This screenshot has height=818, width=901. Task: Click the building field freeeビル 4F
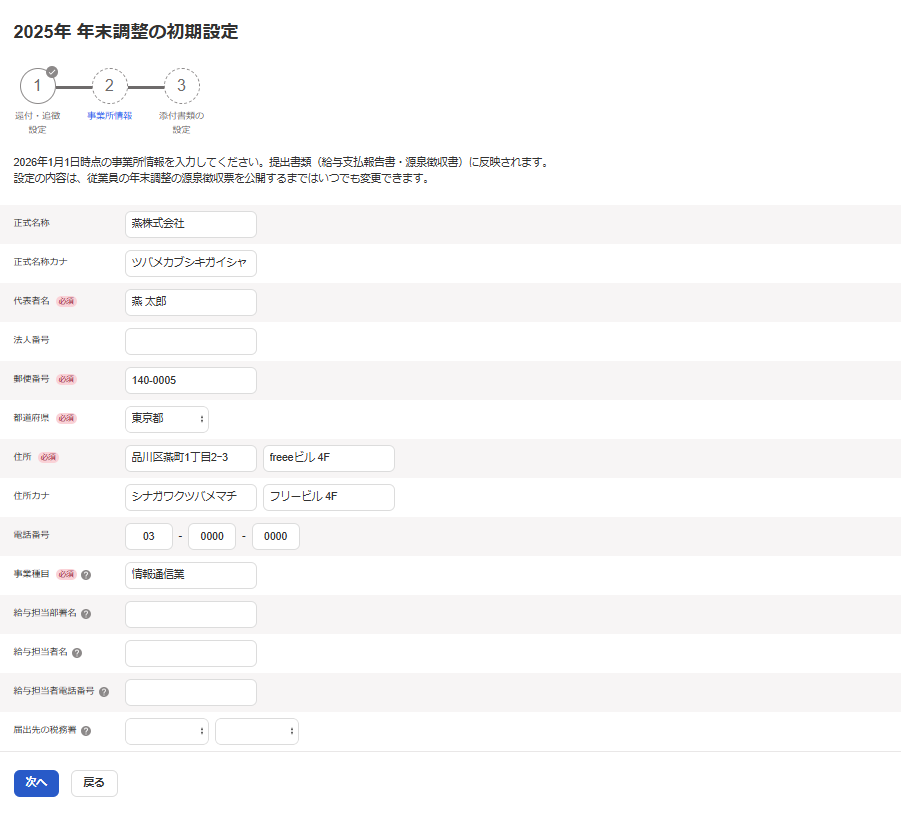(x=329, y=458)
